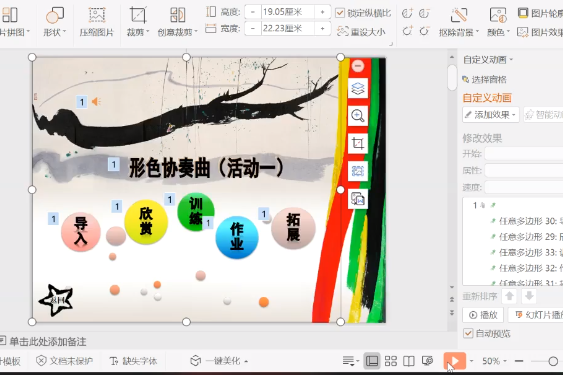The width and height of the screenshot is (563, 375).
Task: Click the 速度 speed combo box
Action: click(x=524, y=187)
